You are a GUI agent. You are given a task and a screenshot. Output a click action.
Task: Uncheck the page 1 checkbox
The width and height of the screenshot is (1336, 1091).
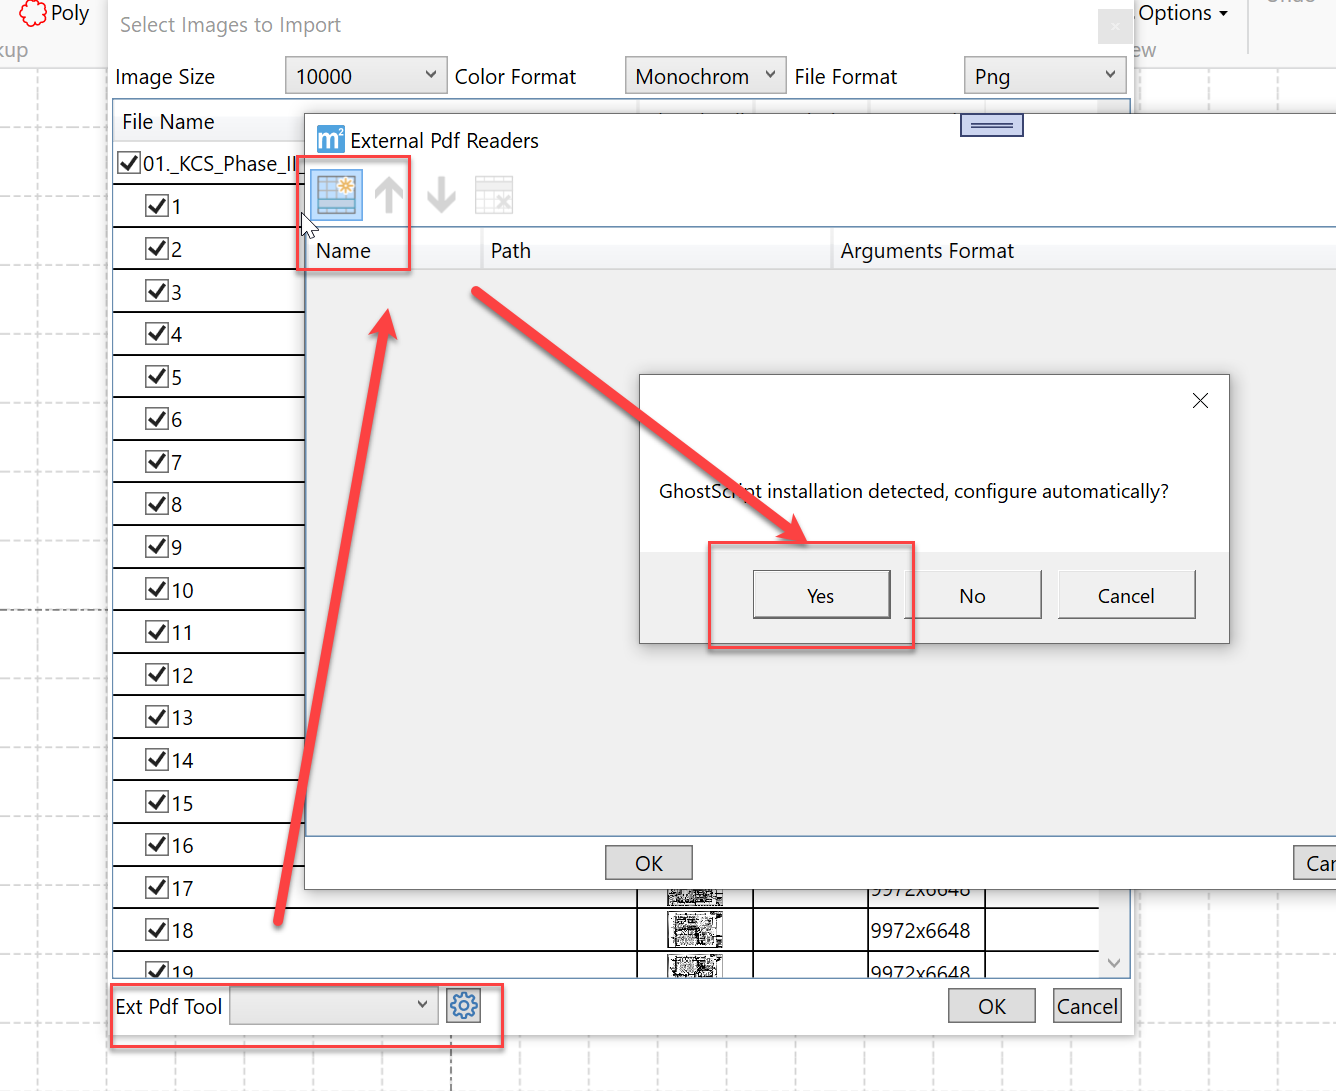click(157, 206)
